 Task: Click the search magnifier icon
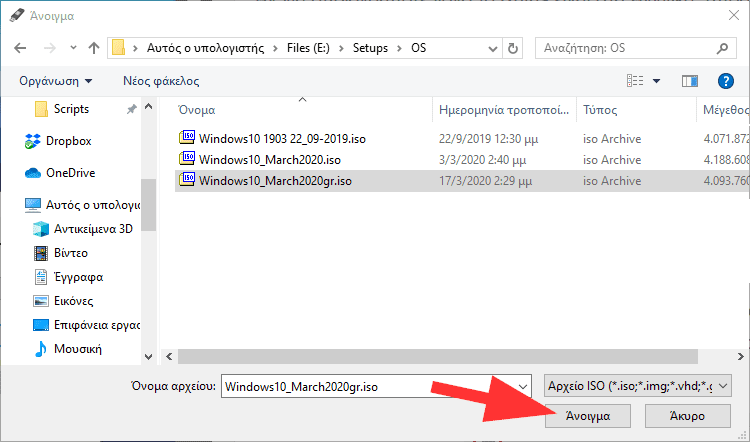[x=722, y=48]
